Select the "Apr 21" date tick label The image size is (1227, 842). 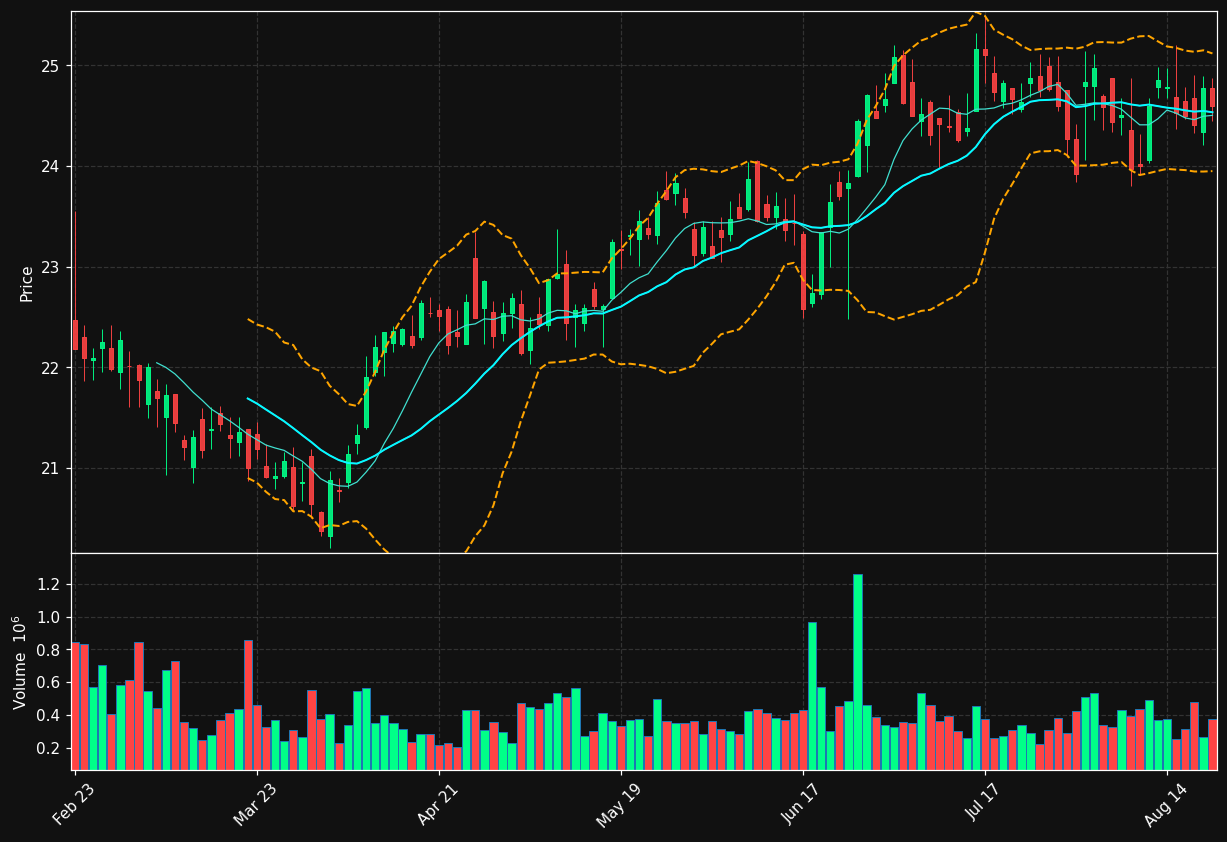438,803
